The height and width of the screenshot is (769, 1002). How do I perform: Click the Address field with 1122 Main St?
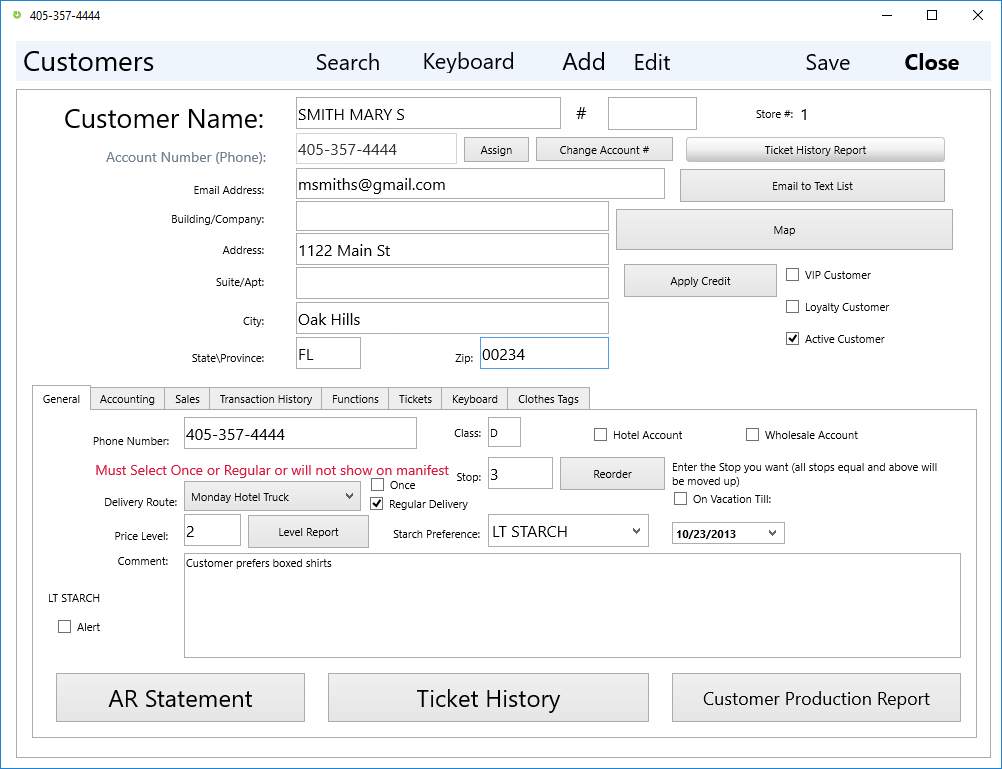(x=452, y=249)
